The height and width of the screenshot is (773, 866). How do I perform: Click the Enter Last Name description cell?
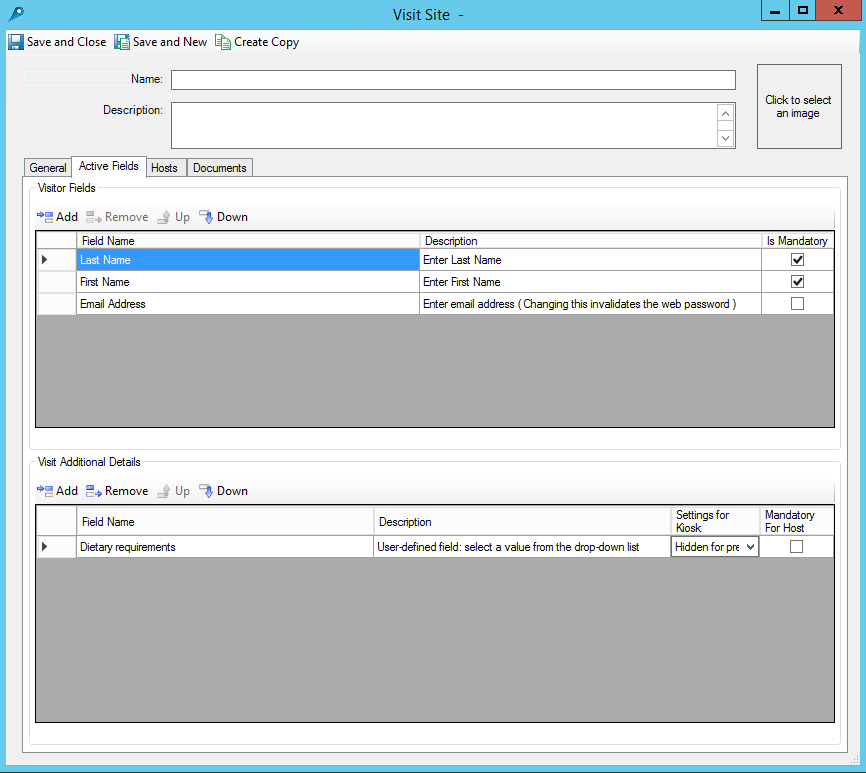coord(590,260)
